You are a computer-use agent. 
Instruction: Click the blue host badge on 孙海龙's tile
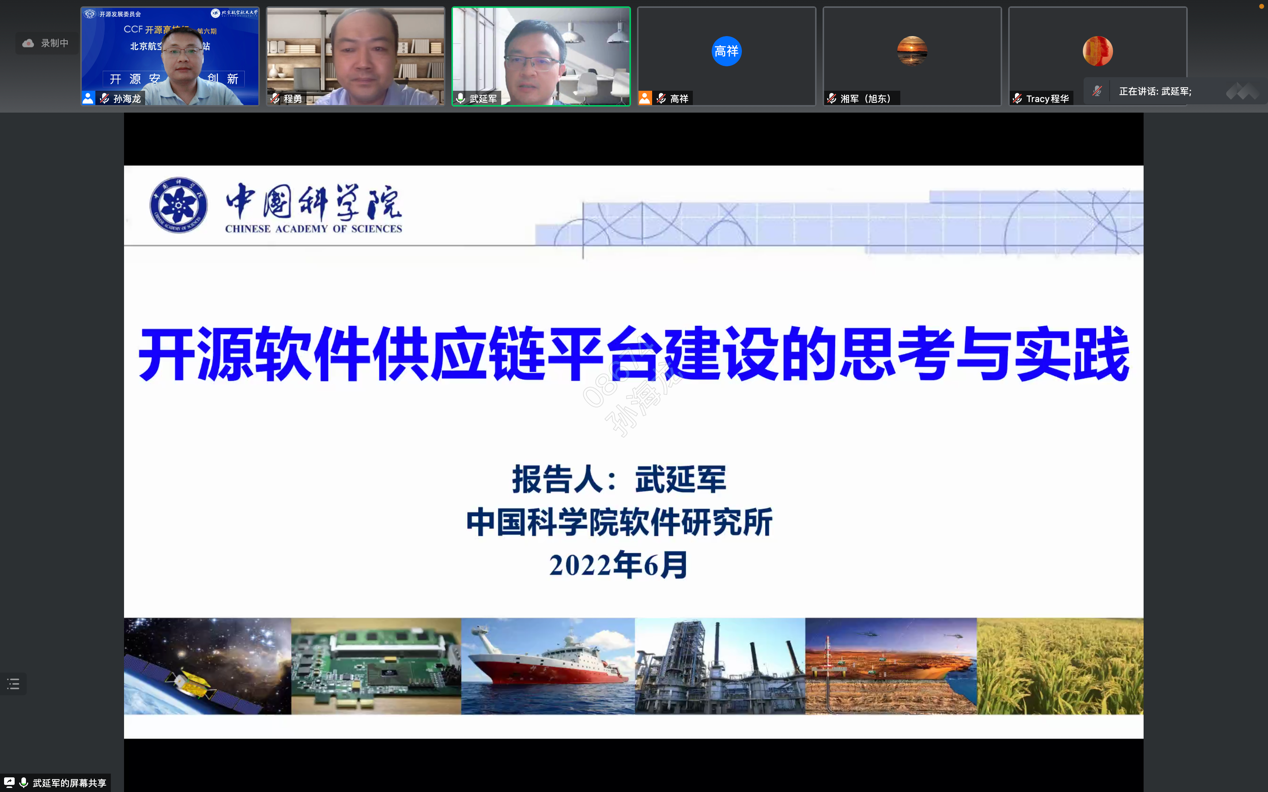point(88,98)
